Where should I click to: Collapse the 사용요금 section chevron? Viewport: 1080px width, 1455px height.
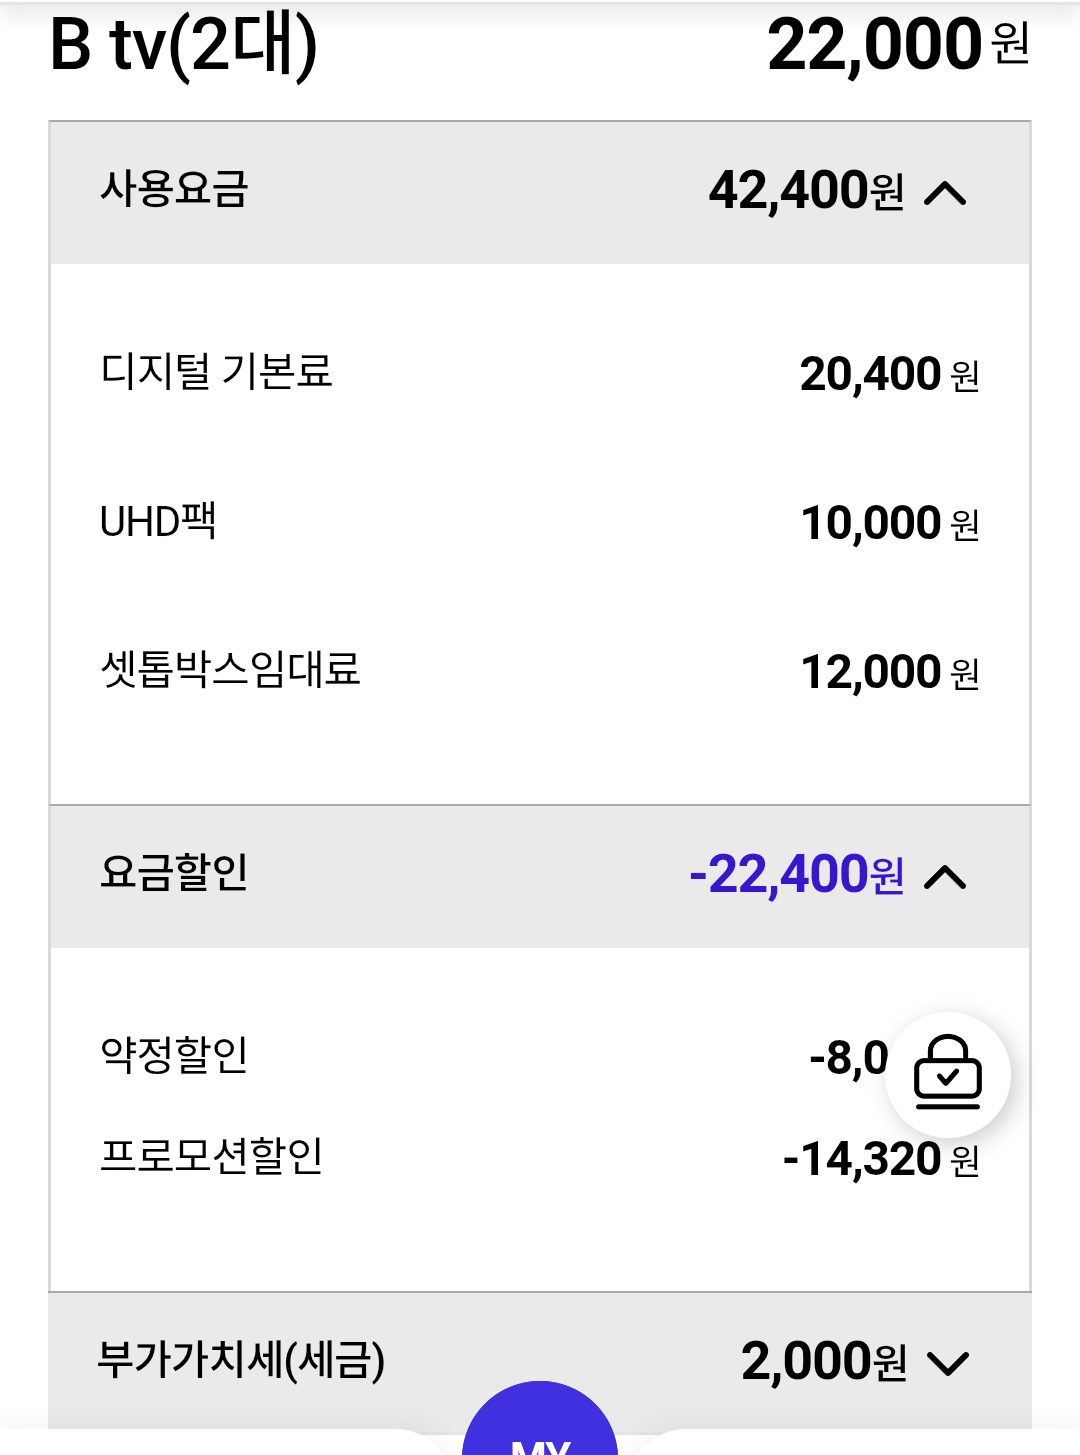click(x=946, y=192)
